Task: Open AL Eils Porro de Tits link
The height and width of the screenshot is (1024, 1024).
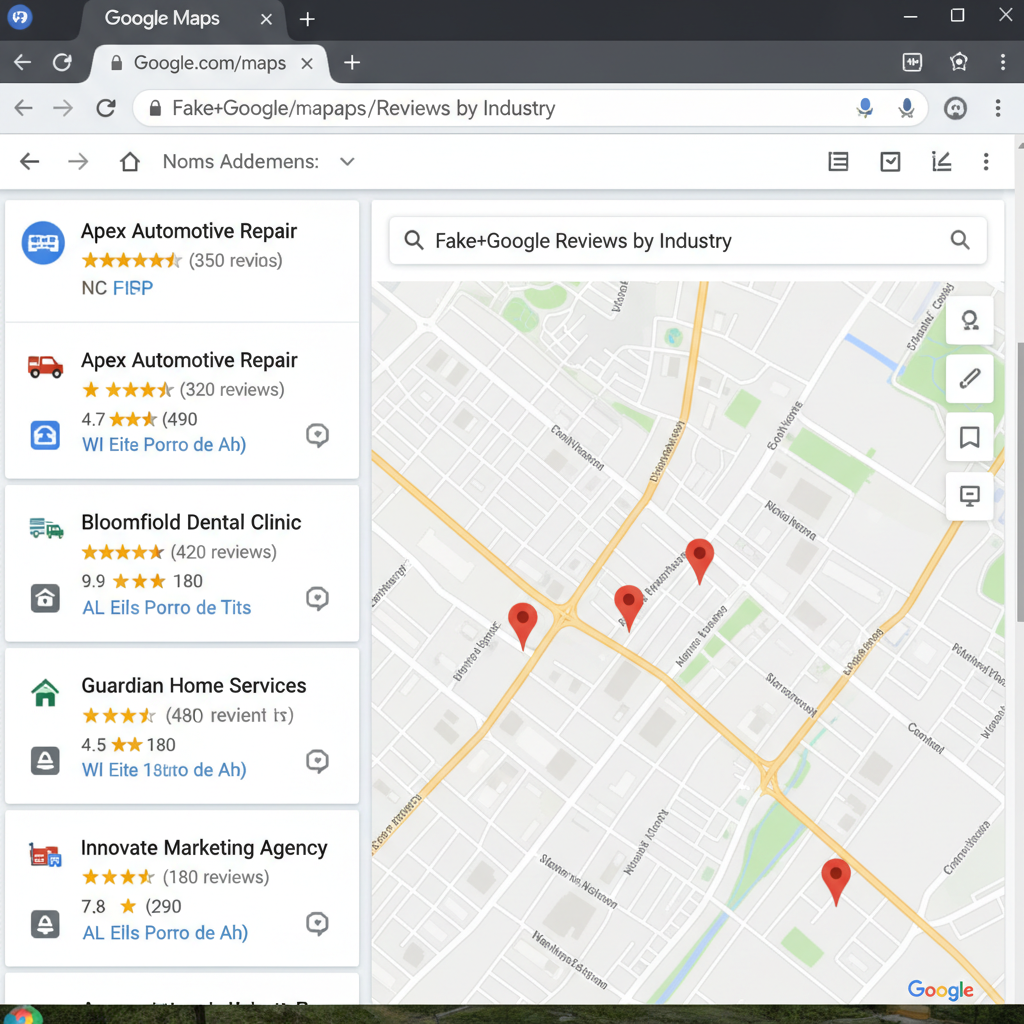Action: coord(167,608)
